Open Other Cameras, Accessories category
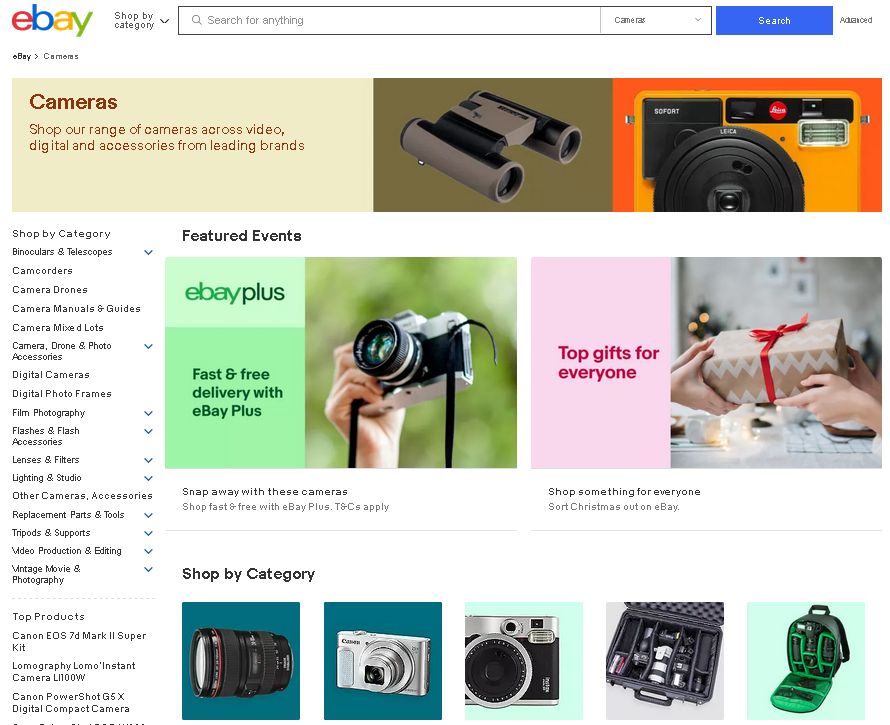The image size is (890, 725). (82, 496)
